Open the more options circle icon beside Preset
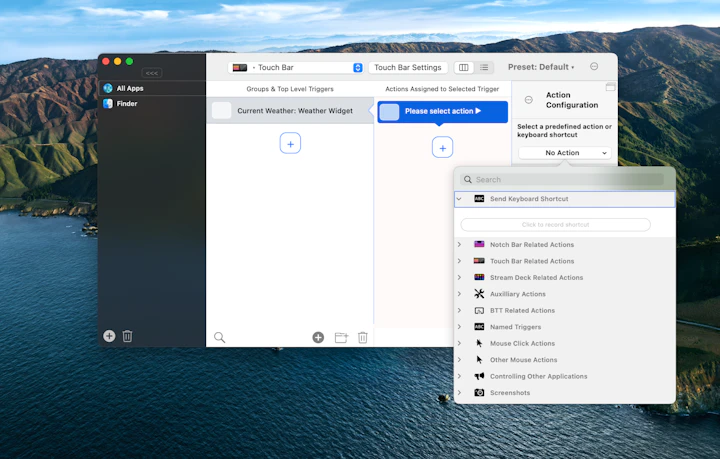 click(x=594, y=67)
